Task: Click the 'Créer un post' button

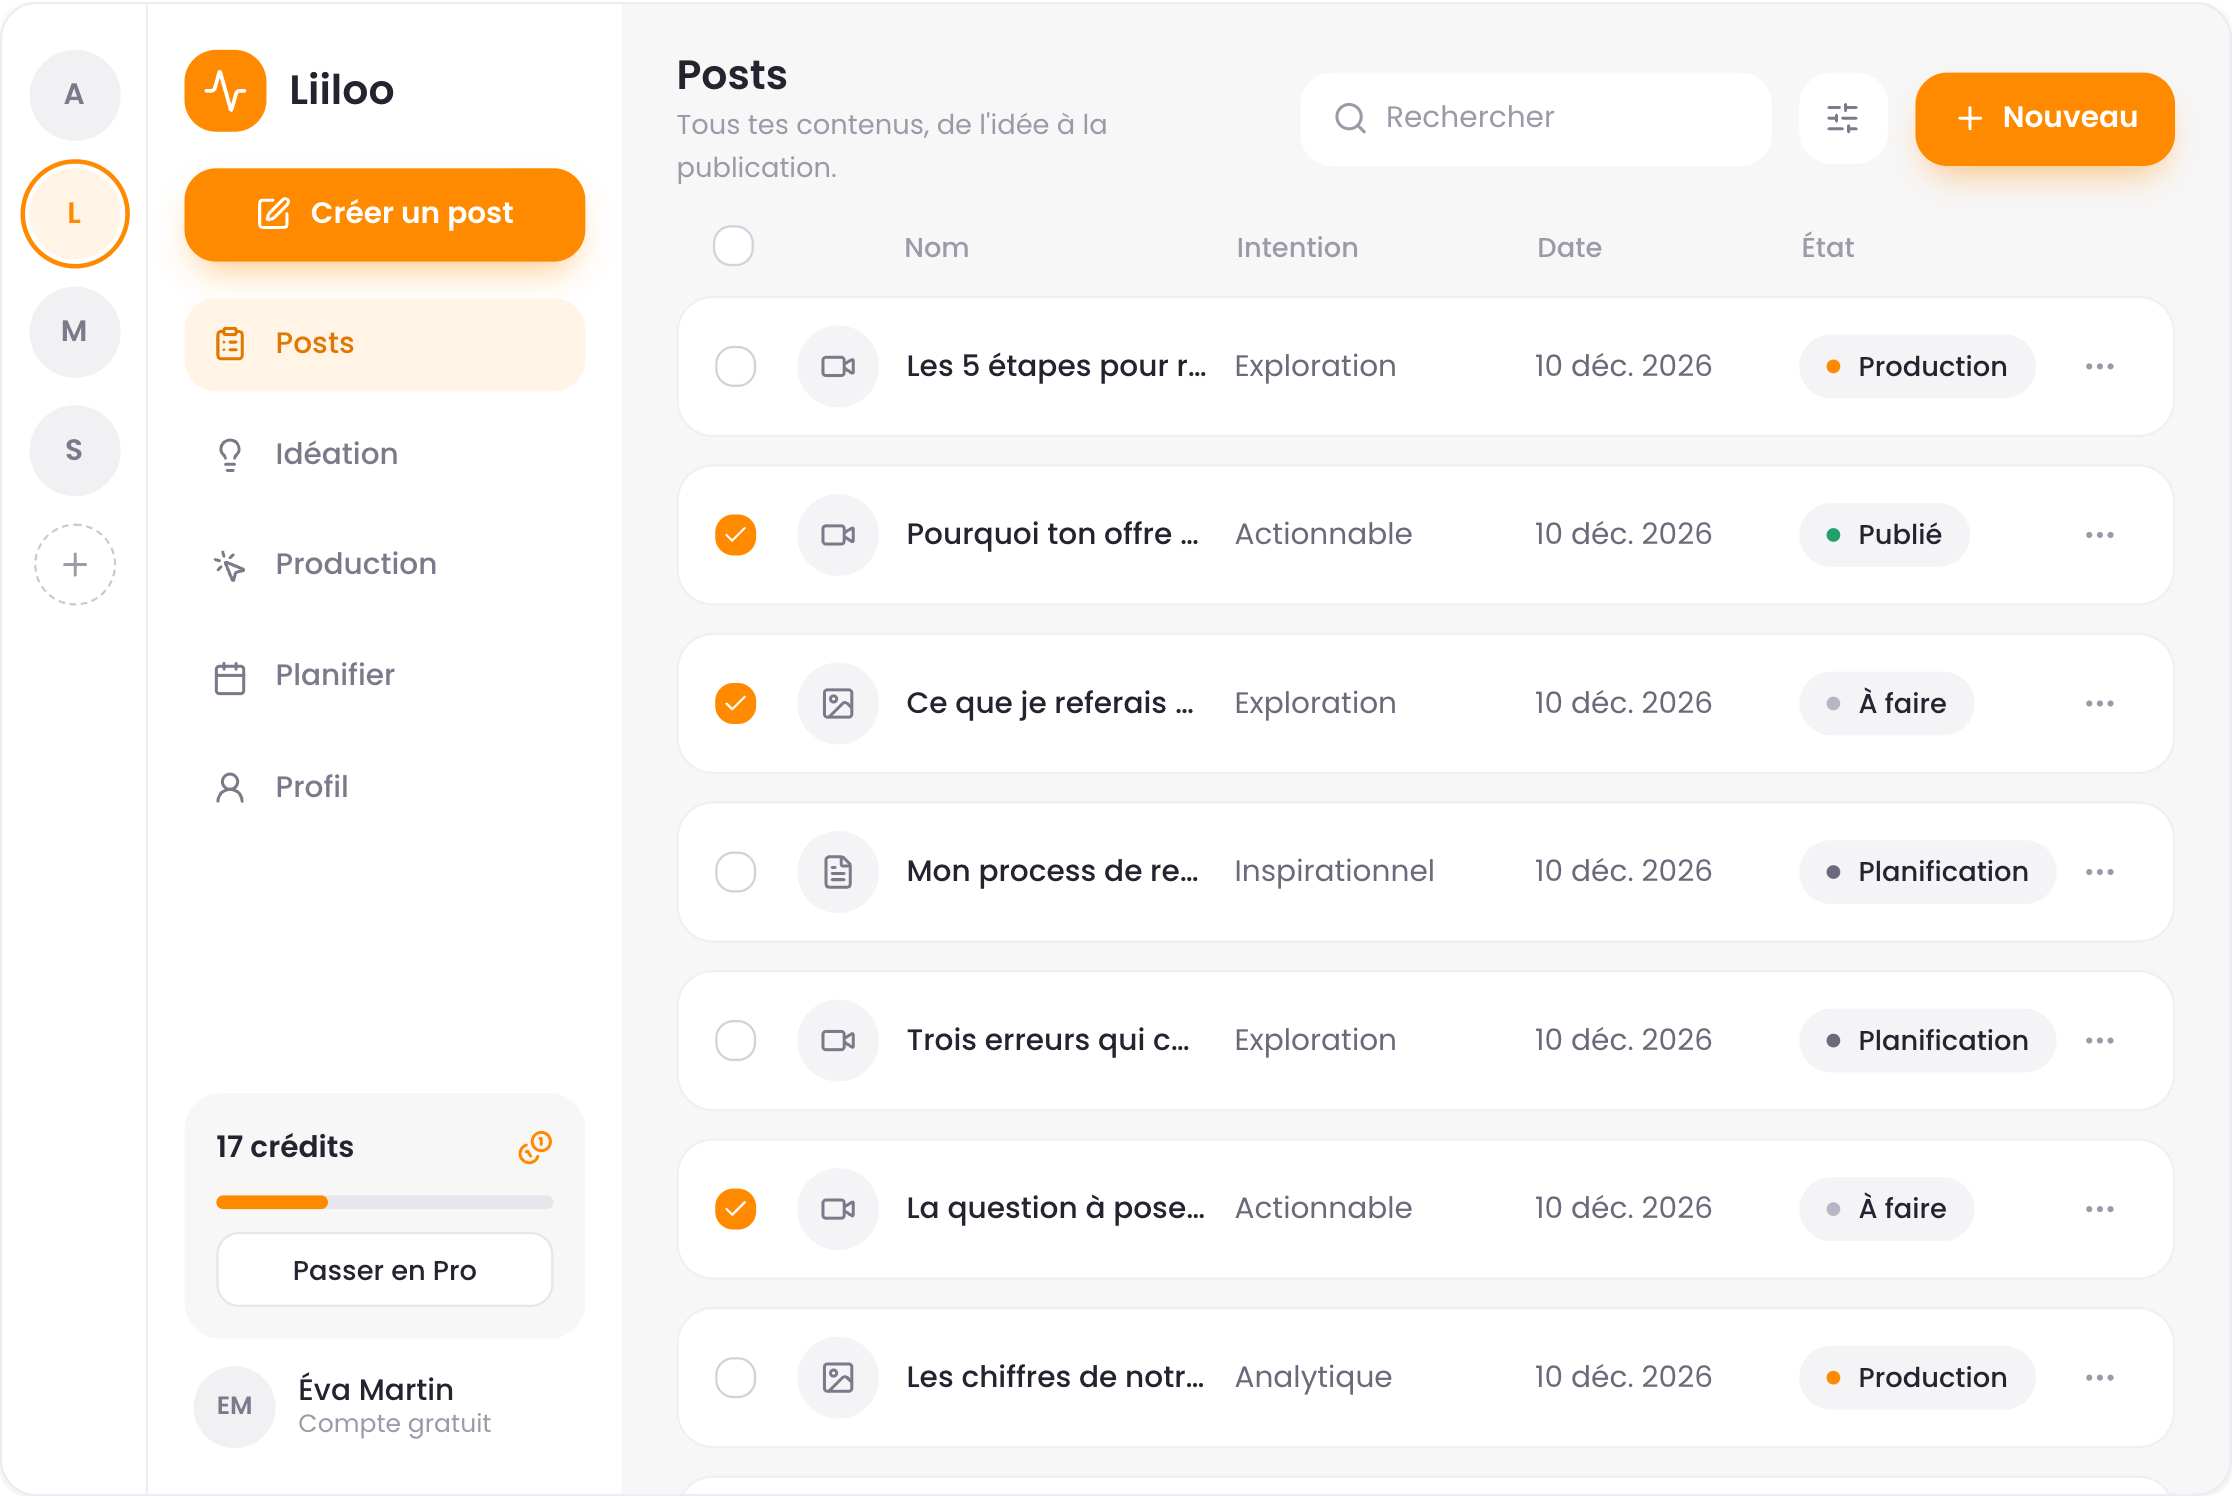Action: (x=385, y=214)
